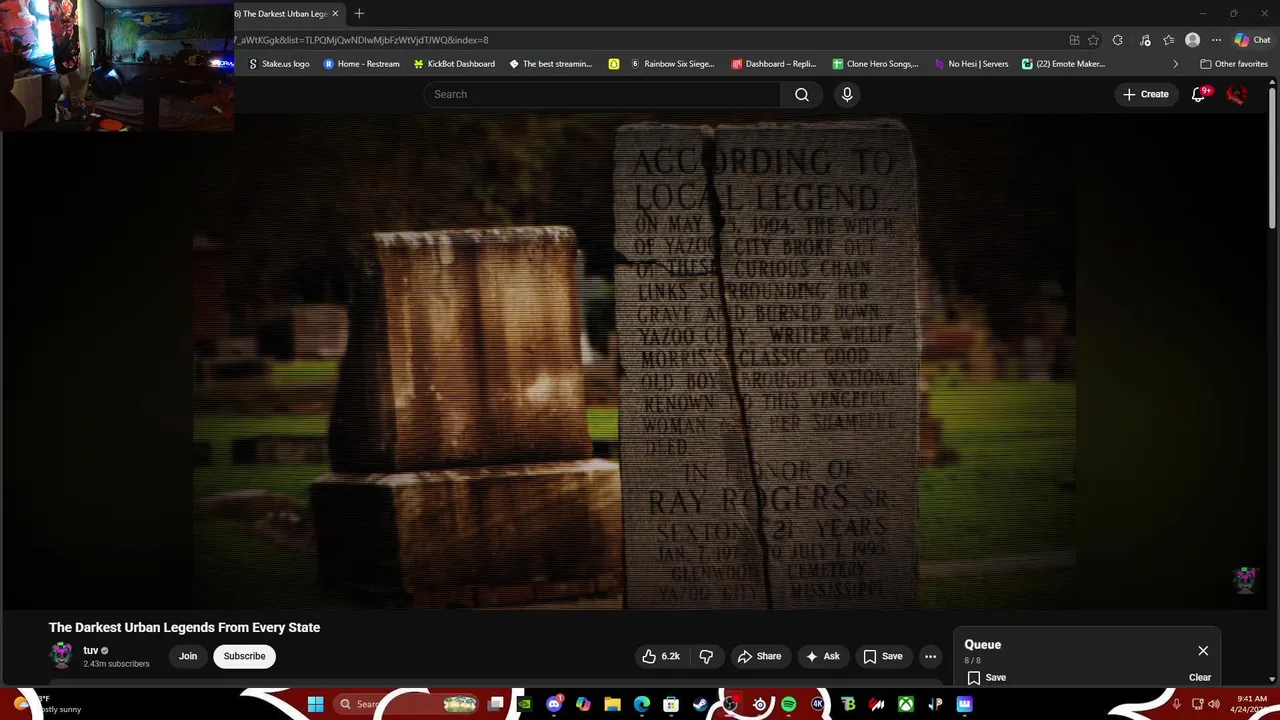Open SteelSeries app from taskbar
The image size is (1280, 720).
tap(760, 704)
